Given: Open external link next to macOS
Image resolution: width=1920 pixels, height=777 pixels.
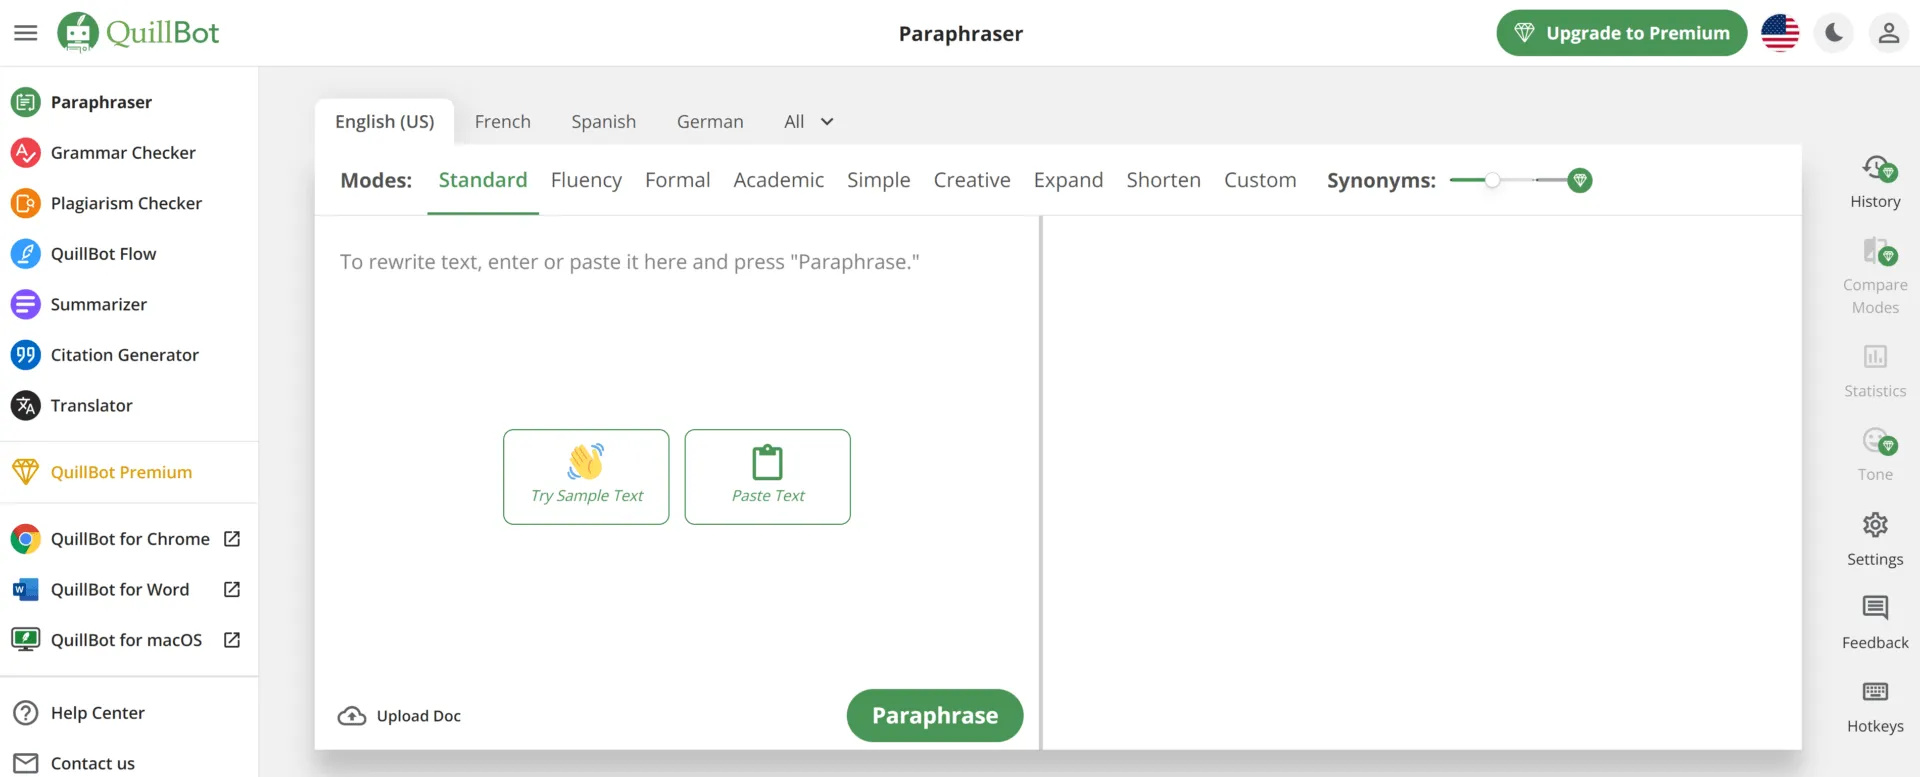Looking at the screenshot, I should (232, 640).
